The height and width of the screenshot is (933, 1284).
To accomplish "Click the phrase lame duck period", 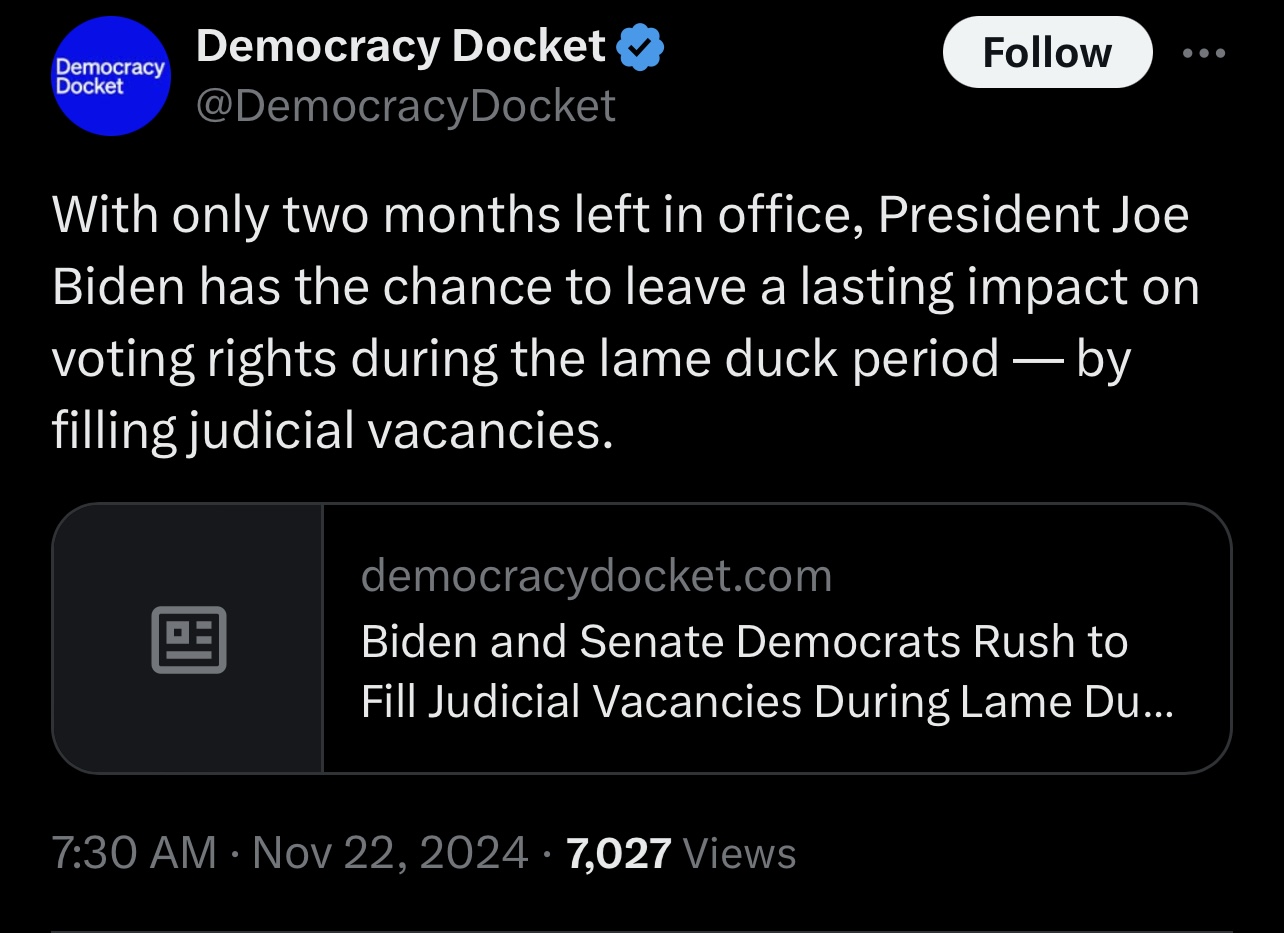I will pos(799,358).
